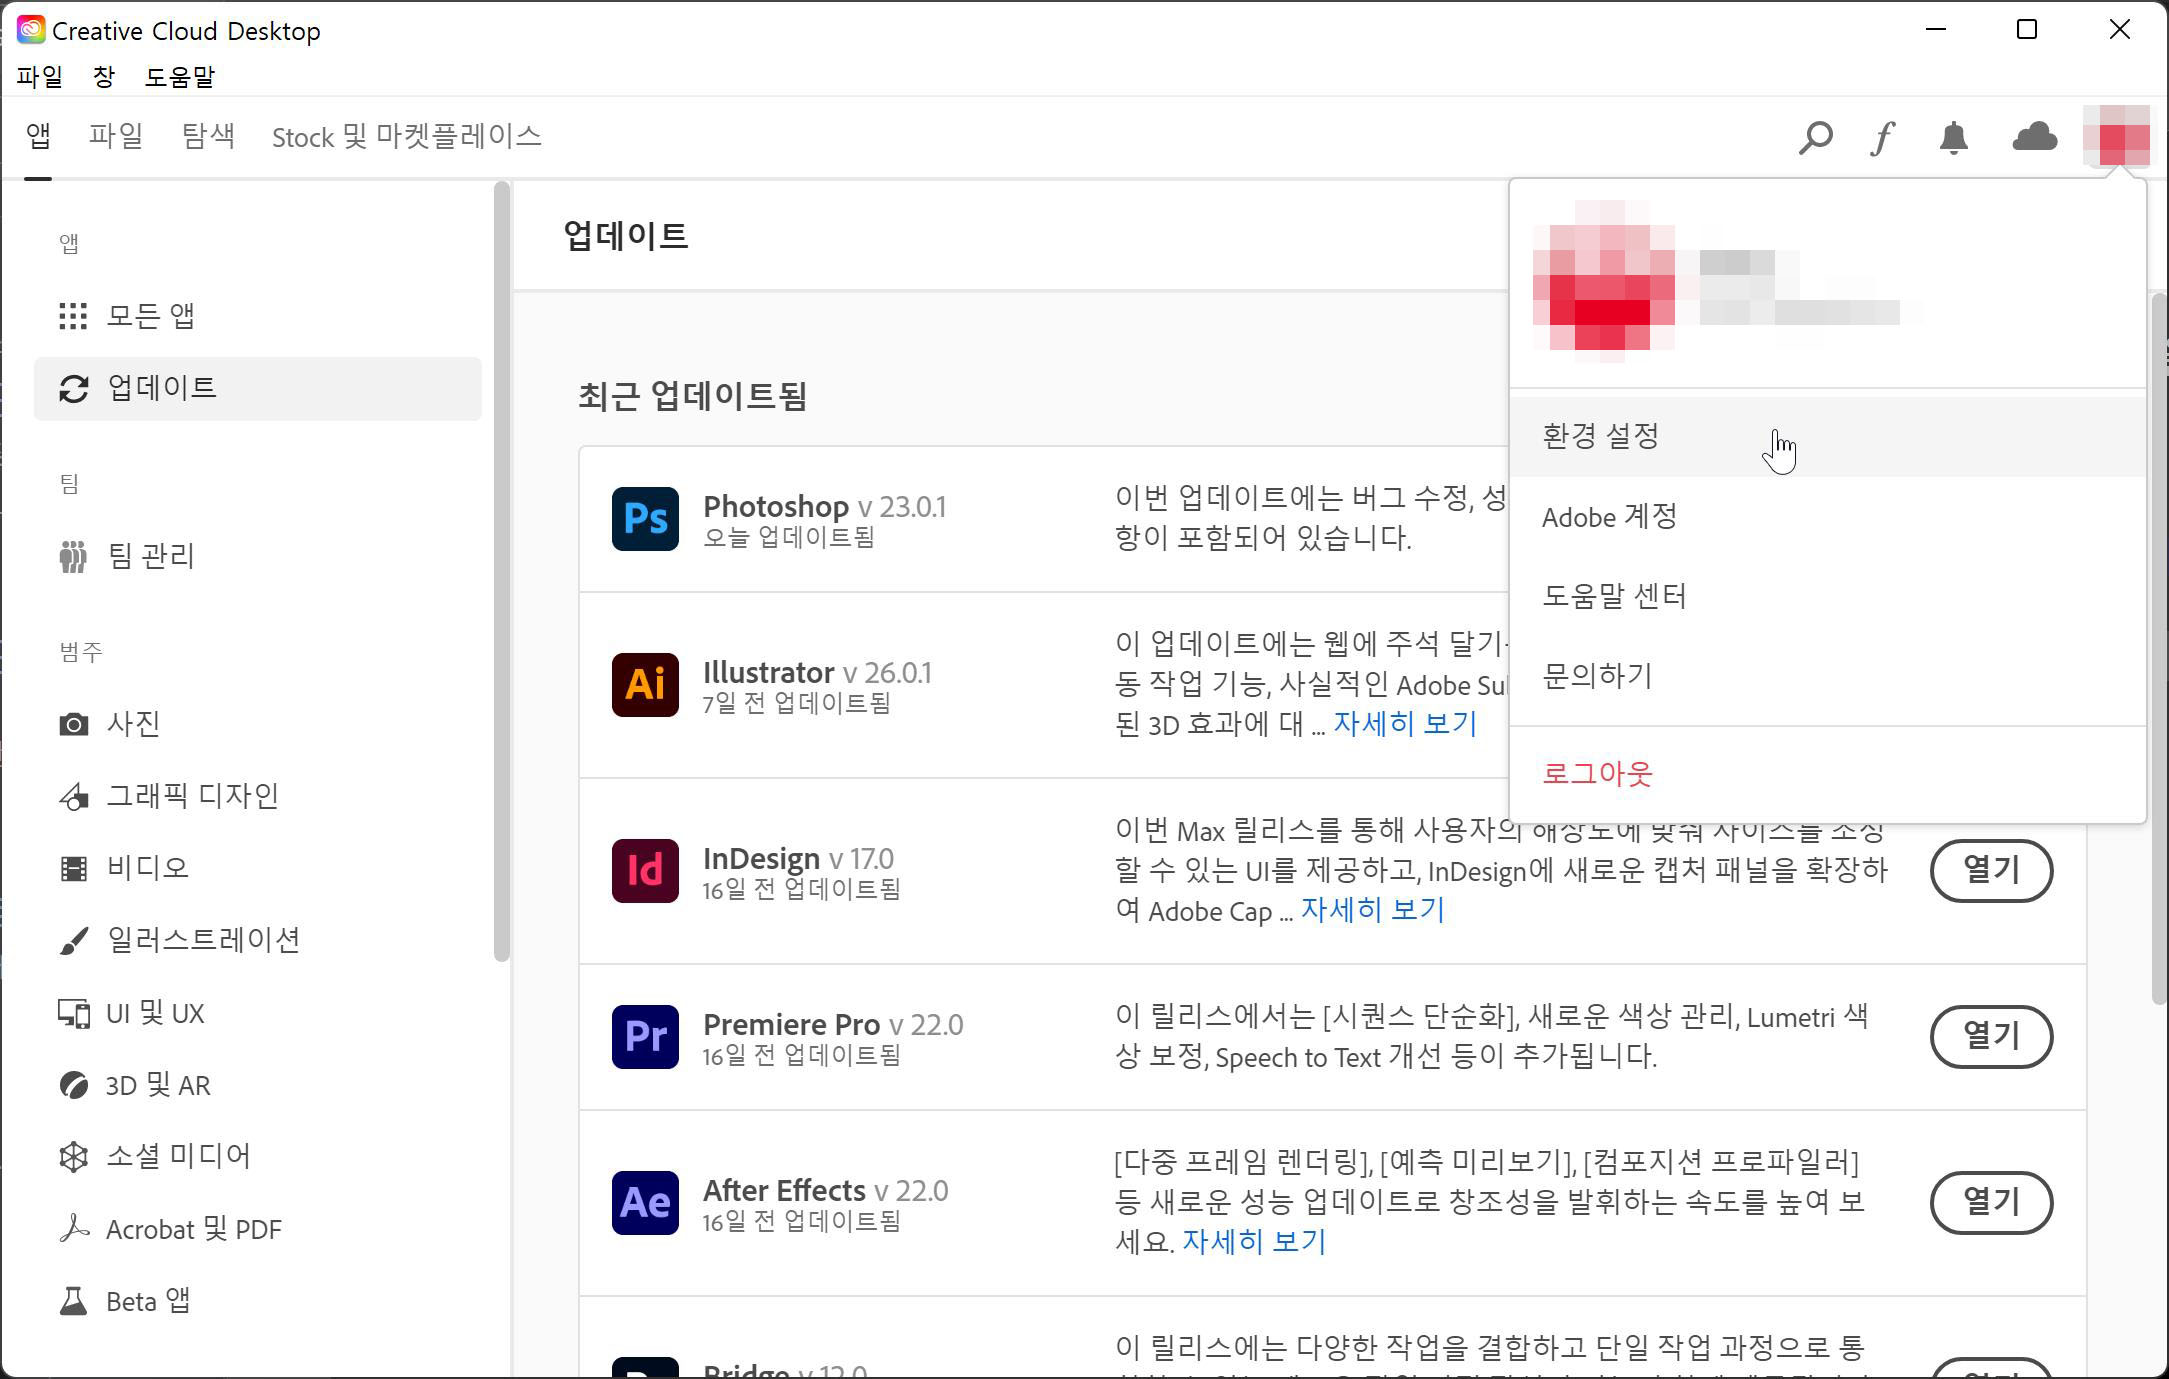2169x1379 pixels.
Task: Select 팀 관리 in sidebar
Action: pyautogui.click(x=257, y=556)
